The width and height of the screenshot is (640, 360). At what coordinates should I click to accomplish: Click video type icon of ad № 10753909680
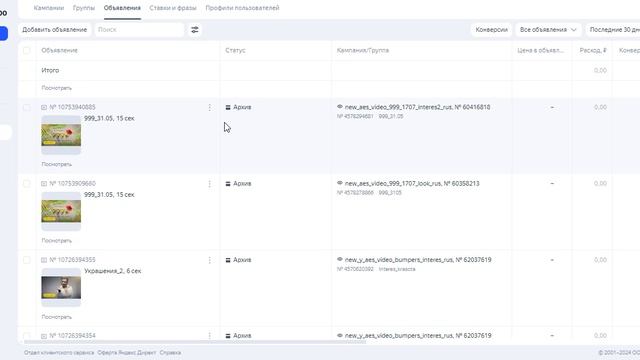pyautogui.click(x=44, y=184)
